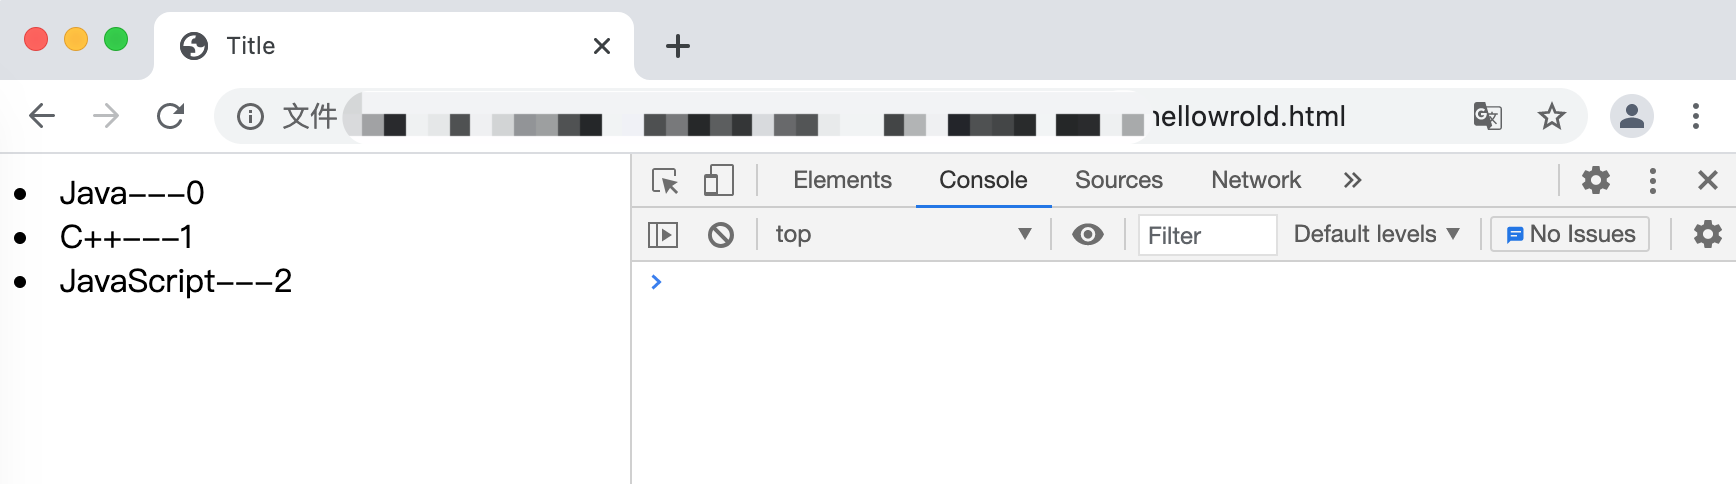Click the console Filter input field
1736x484 pixels.
pos(1207,236)
